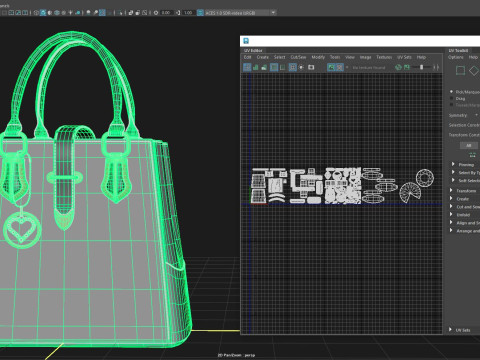This screenshot has width=480, height=360.
Task: Click the All button in UV Toolkit
Action: [x=469, y=145]
